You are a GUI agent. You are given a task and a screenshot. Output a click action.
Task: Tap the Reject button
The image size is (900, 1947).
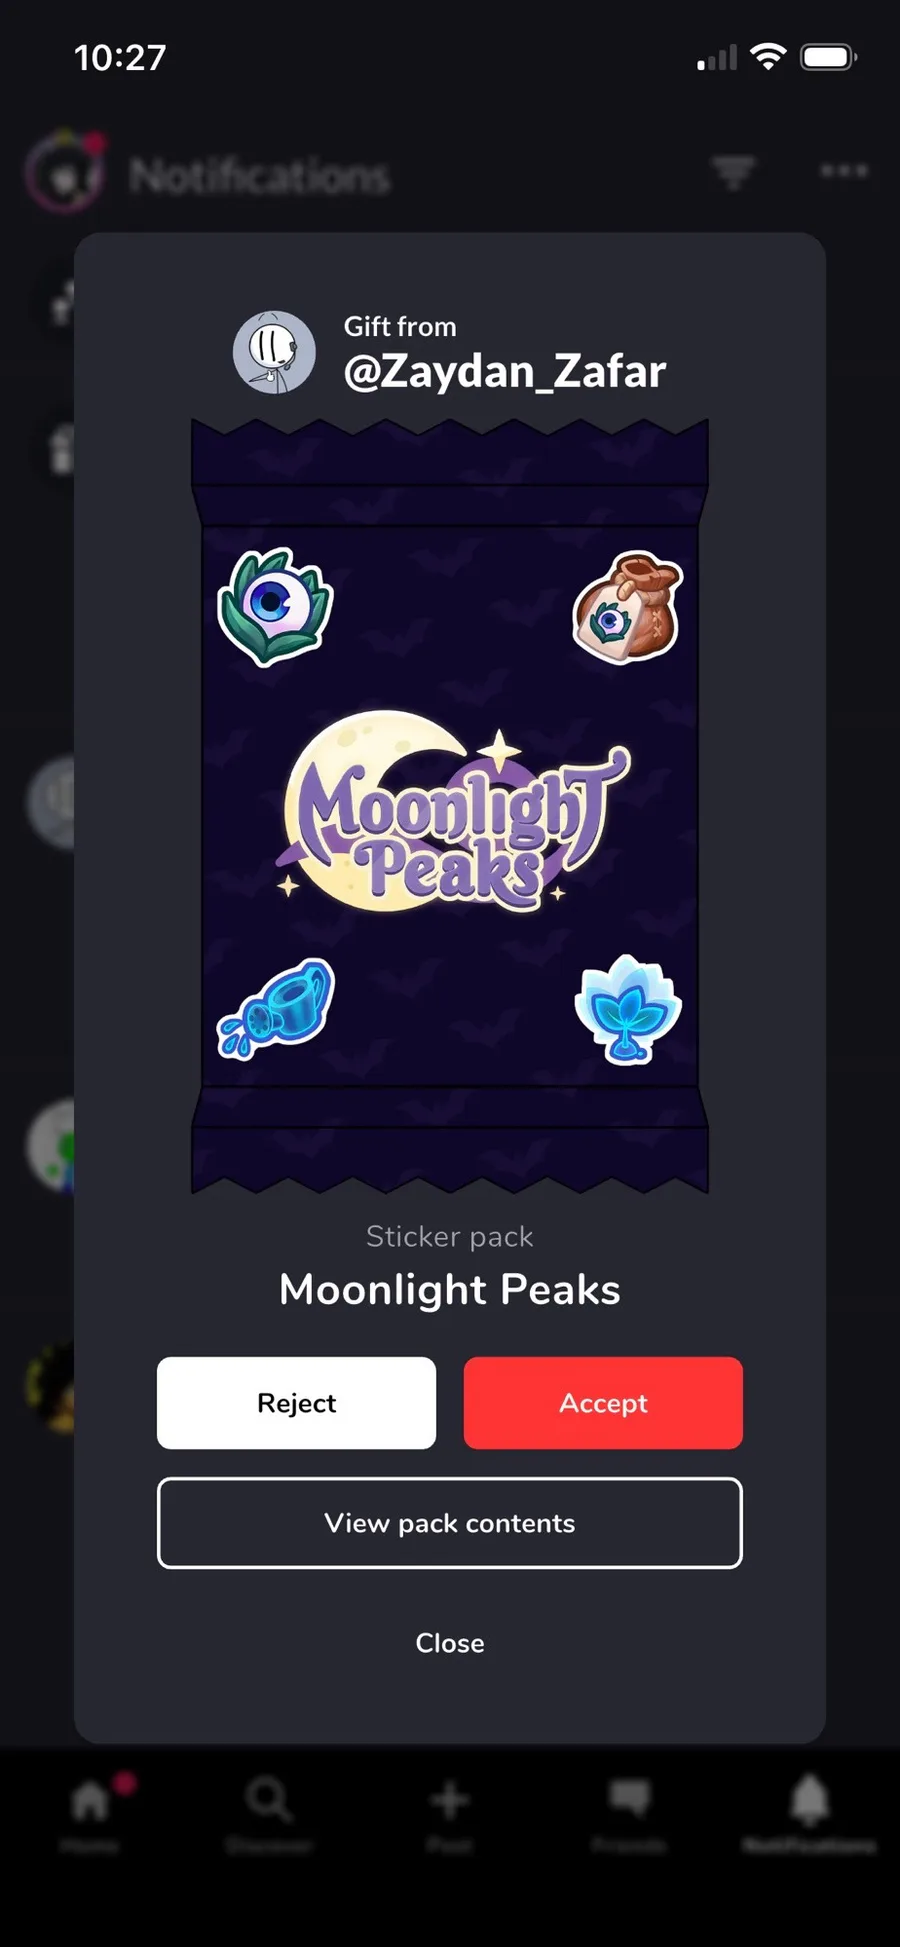[296, 1403]
